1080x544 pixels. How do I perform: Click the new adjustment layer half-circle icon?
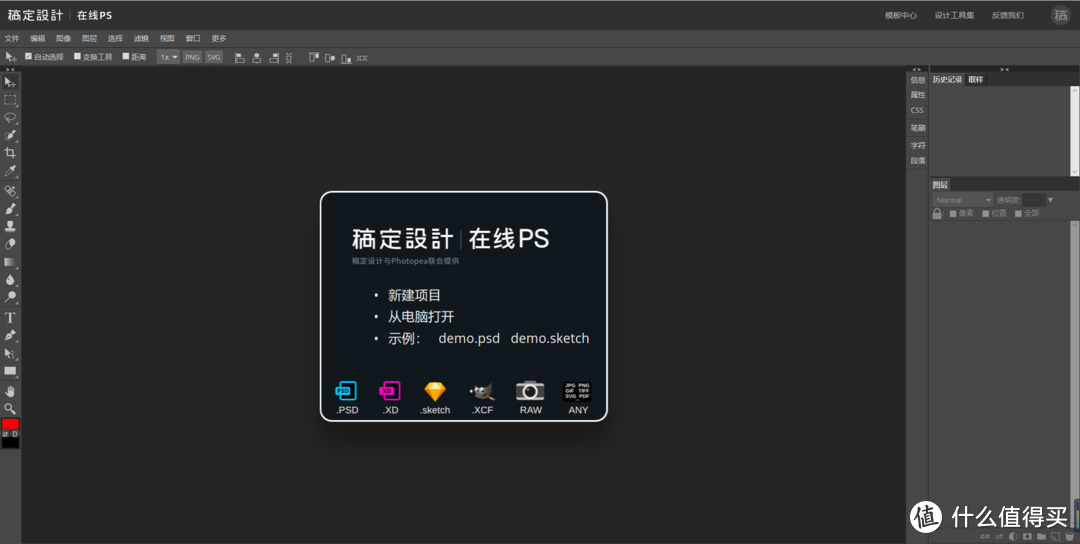[1013, 536]
